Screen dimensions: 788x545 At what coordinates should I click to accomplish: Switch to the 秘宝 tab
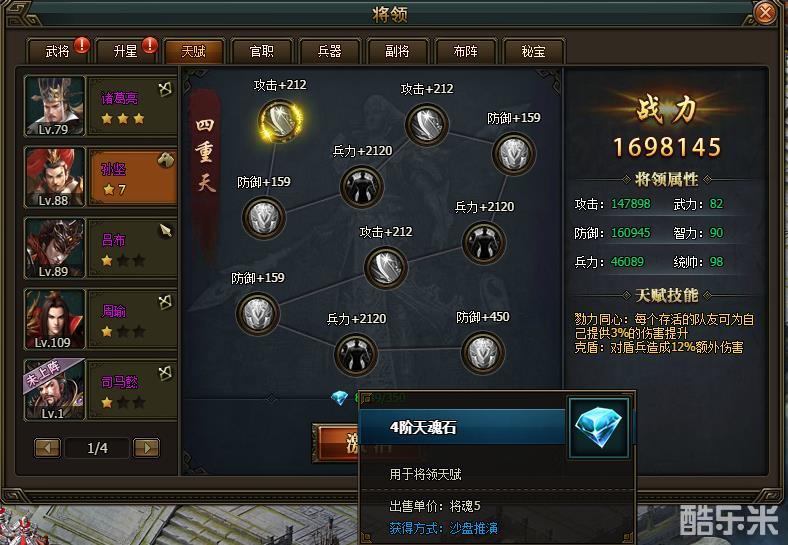coord(533,51)
